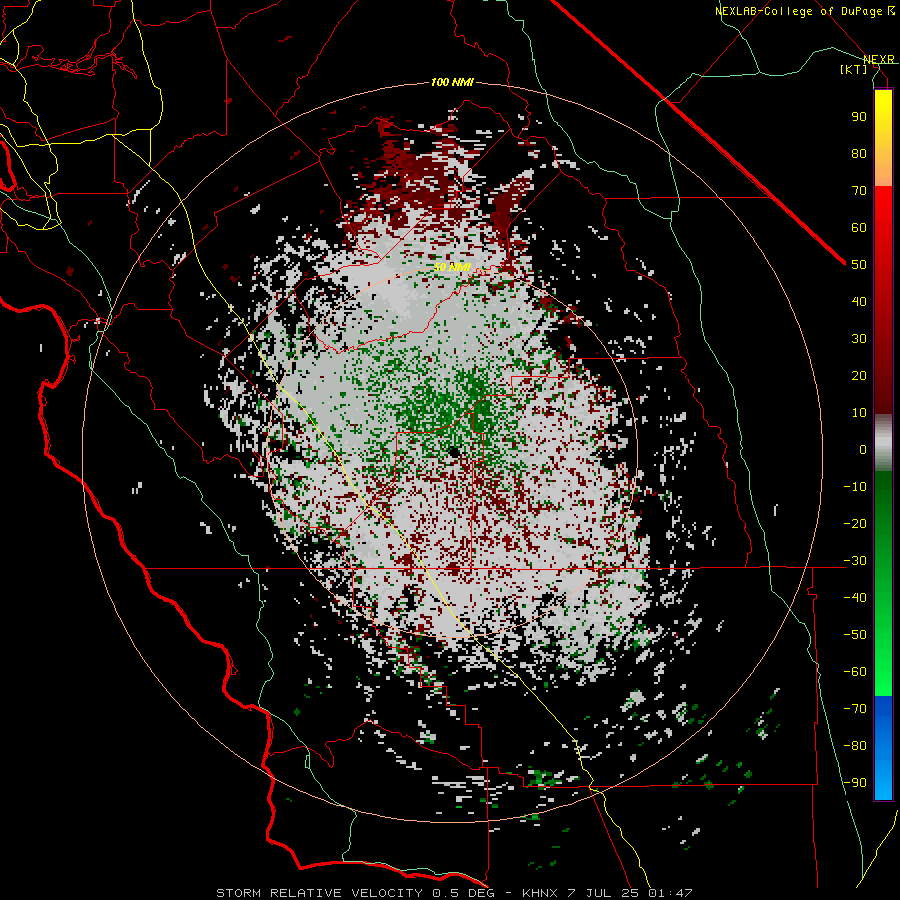This screenshot has height=900, width=900.
Task: Click the -70 value on the velocity scale
Action: 855,709
